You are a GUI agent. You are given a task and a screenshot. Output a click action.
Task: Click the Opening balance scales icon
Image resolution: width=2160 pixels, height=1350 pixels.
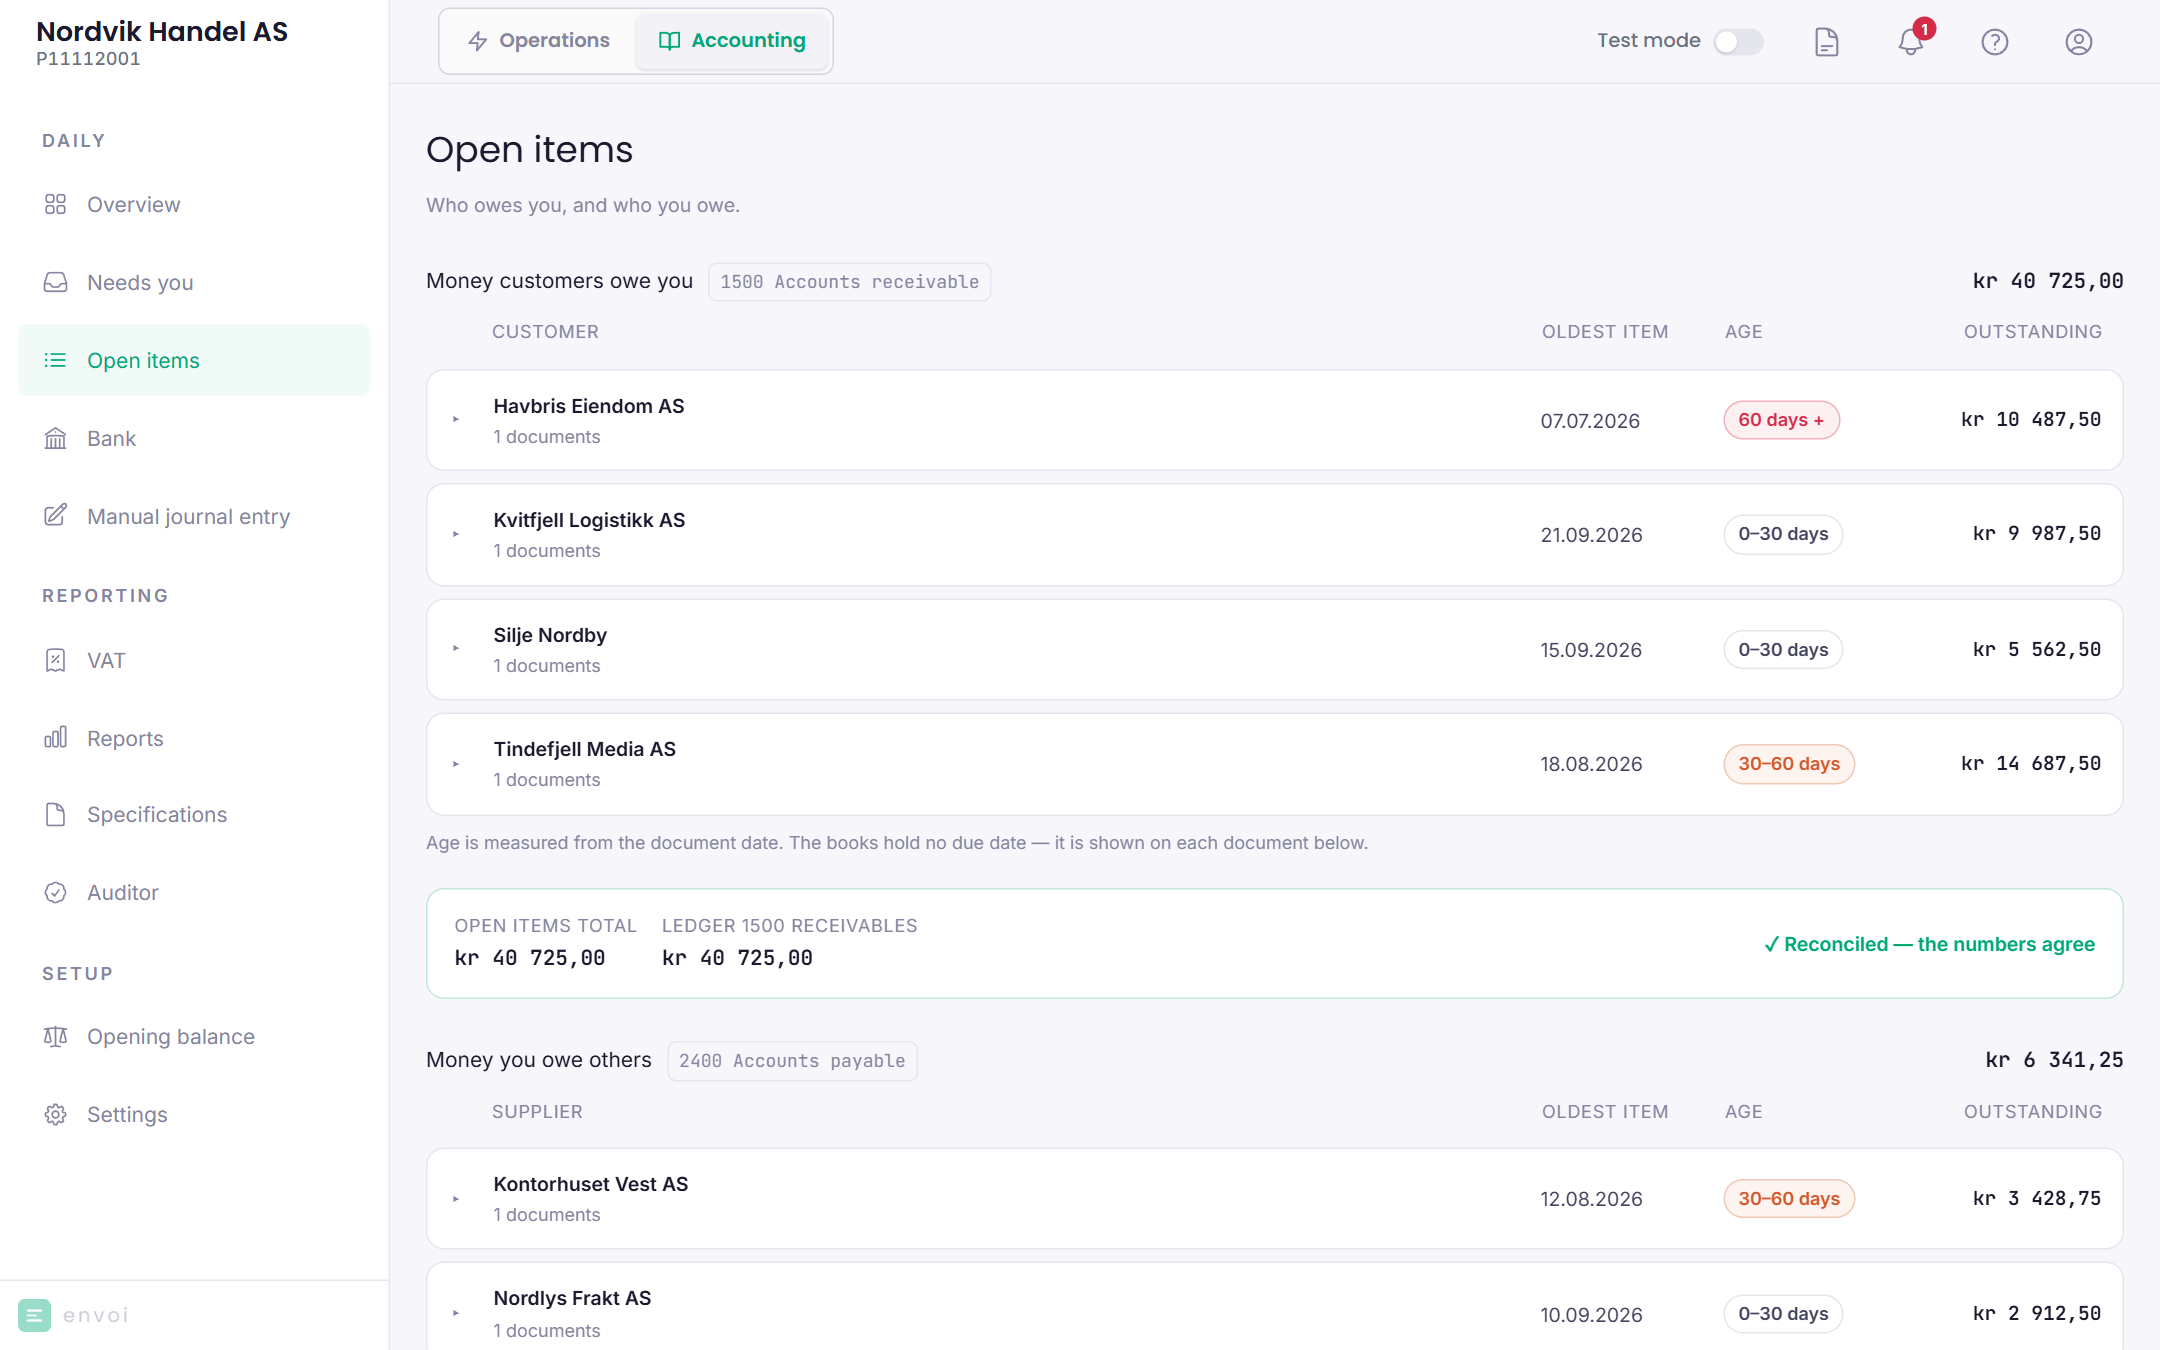55,1036
